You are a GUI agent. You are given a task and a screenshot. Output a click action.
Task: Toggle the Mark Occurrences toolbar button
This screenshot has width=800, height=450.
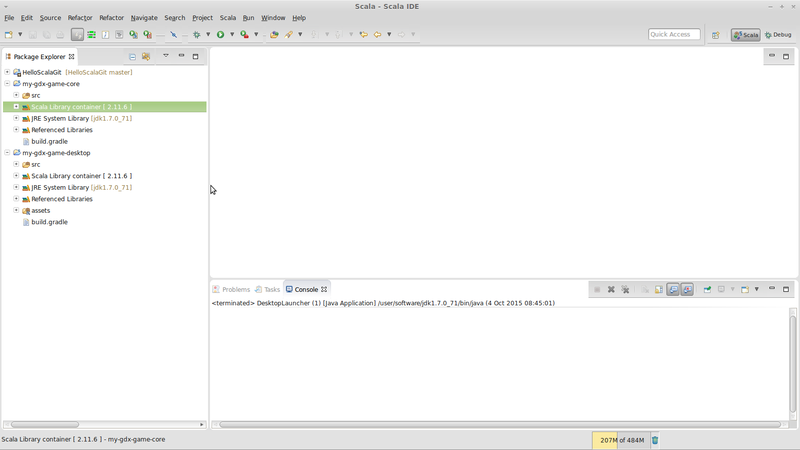[x=77, y=35]
